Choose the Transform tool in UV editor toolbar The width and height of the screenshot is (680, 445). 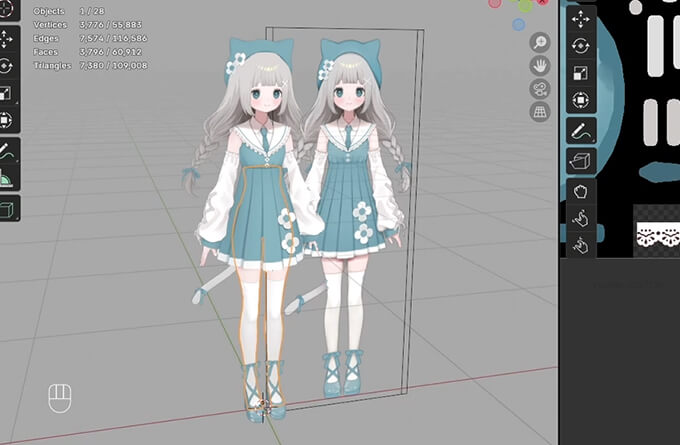point(581,100)
